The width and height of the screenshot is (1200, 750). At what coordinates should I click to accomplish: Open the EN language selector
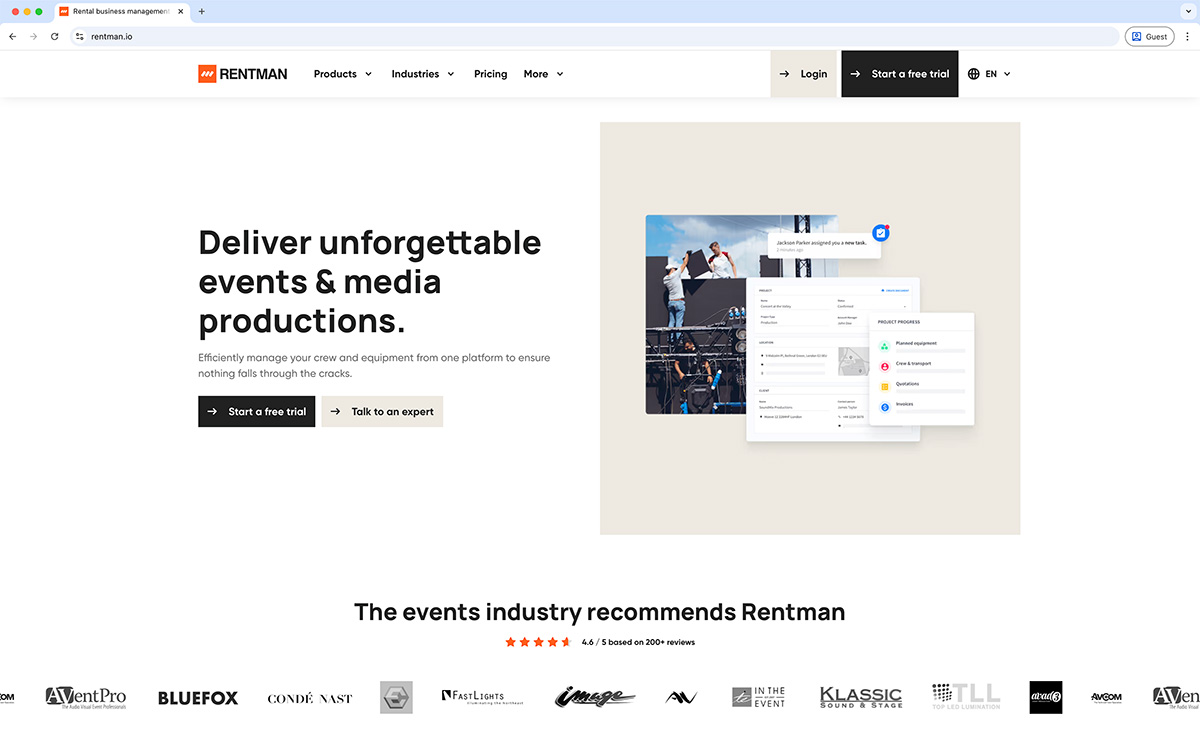tap(998, 74)
